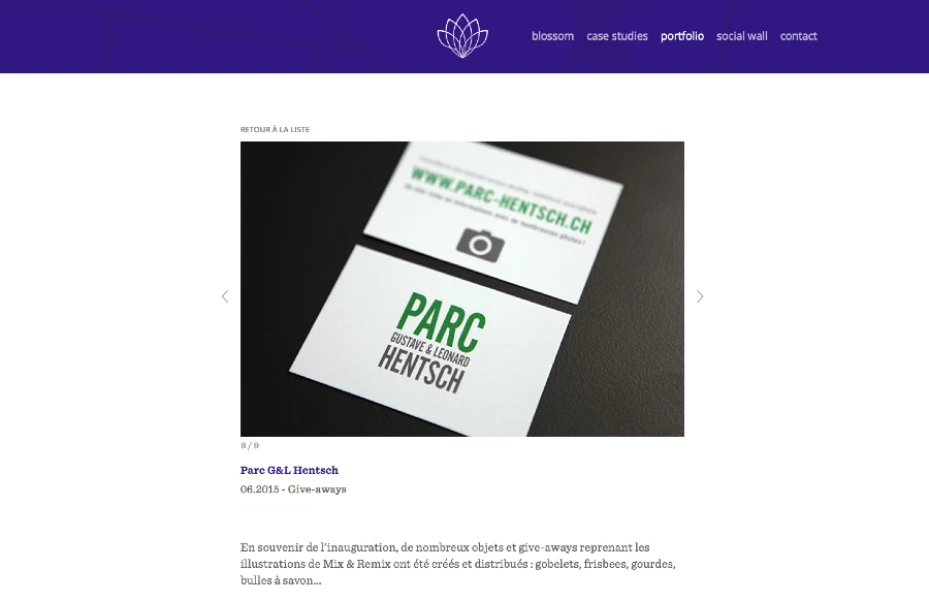
Task: Click the www.parc-hentsch.ch text on card
Action: pos(501,200)
